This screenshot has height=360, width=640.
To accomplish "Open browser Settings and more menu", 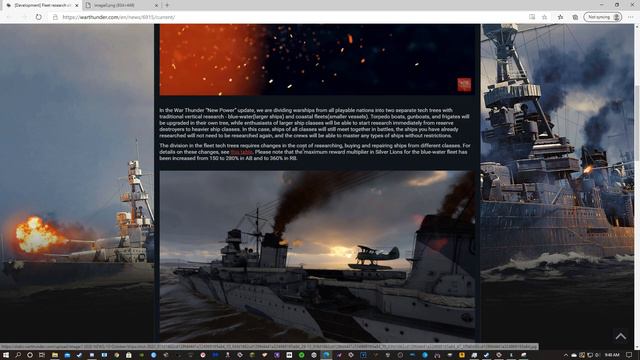I will 631,17.
